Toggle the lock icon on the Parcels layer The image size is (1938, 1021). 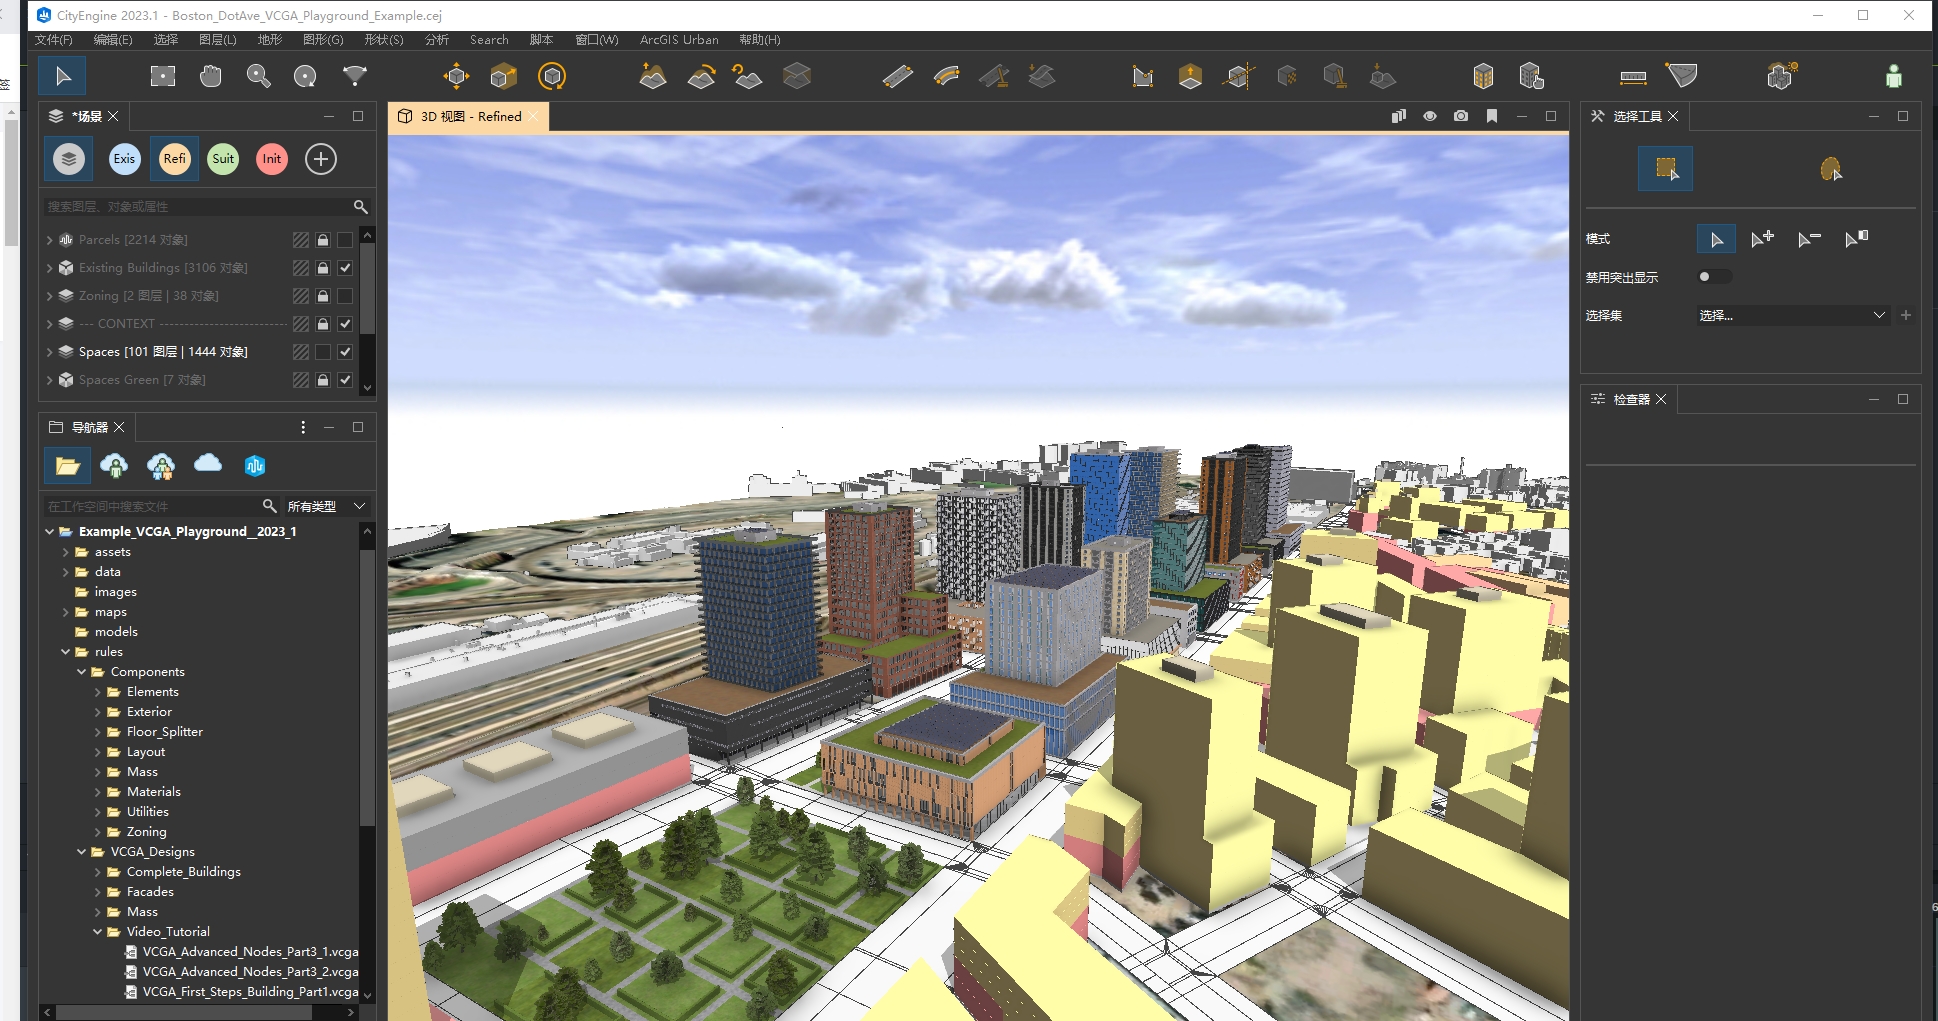click(322, 240)
